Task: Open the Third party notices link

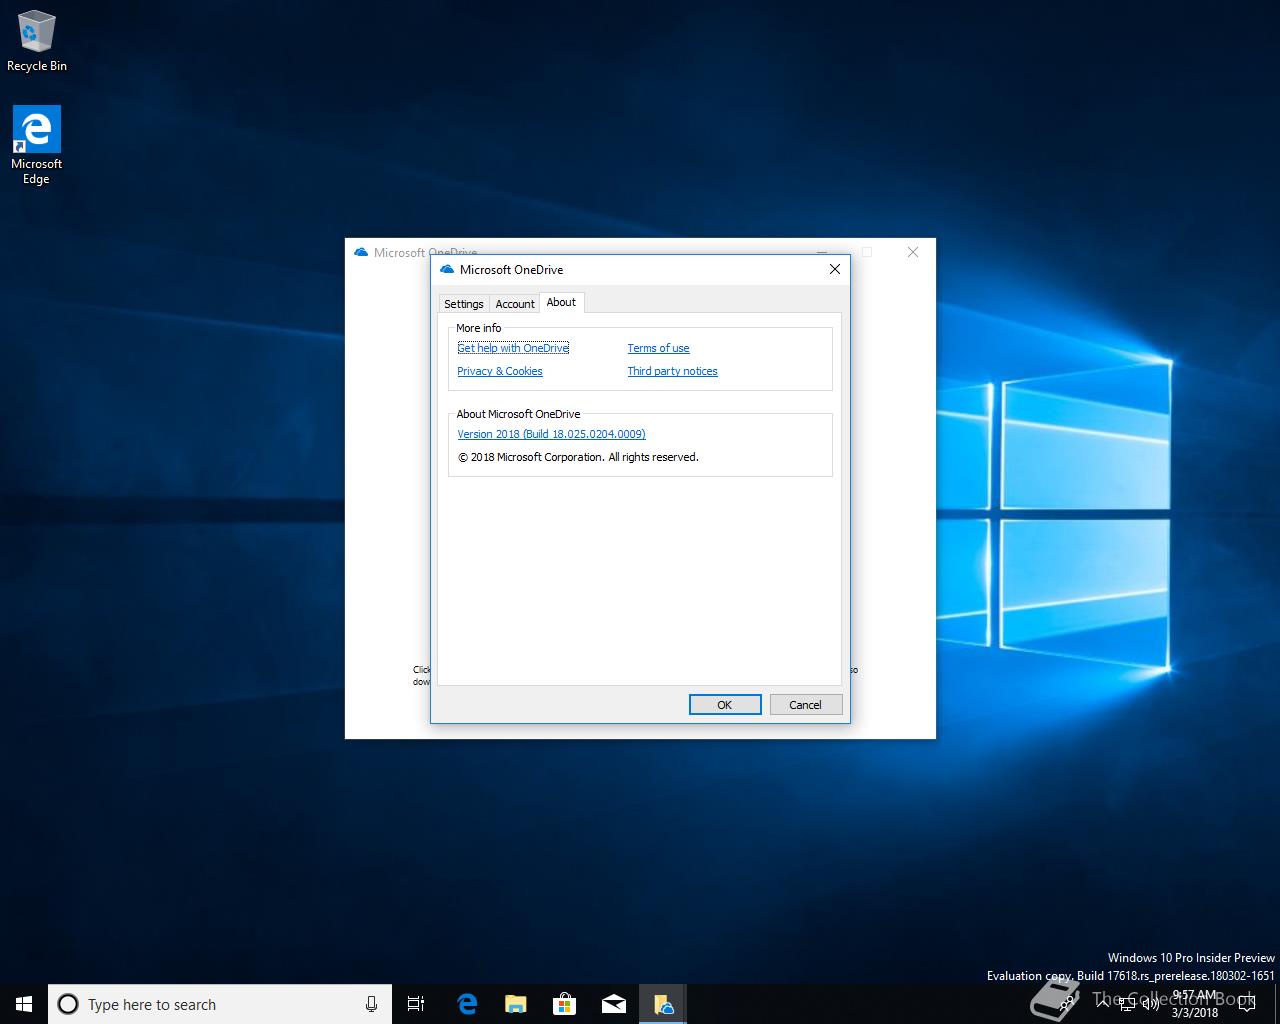Action: pos(672,371)
